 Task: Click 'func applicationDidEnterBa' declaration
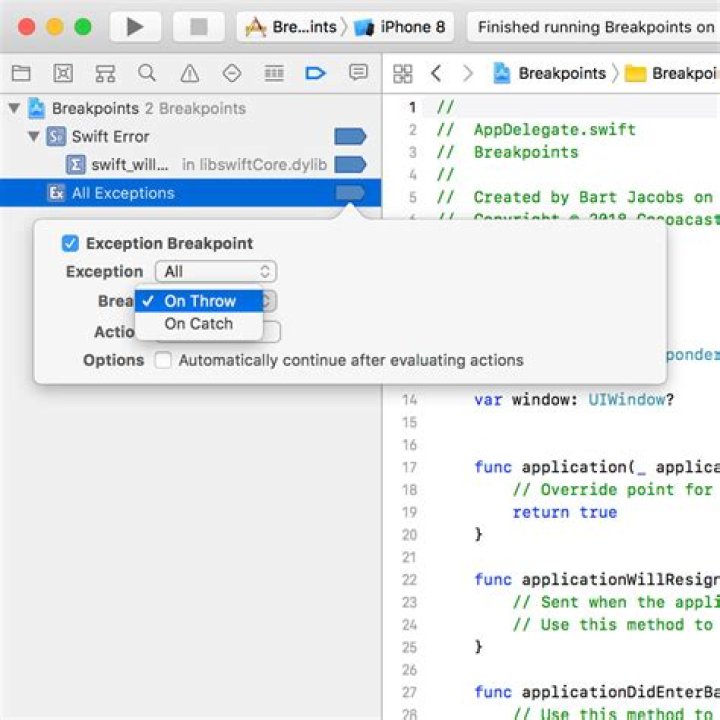[x=597, y=692]
